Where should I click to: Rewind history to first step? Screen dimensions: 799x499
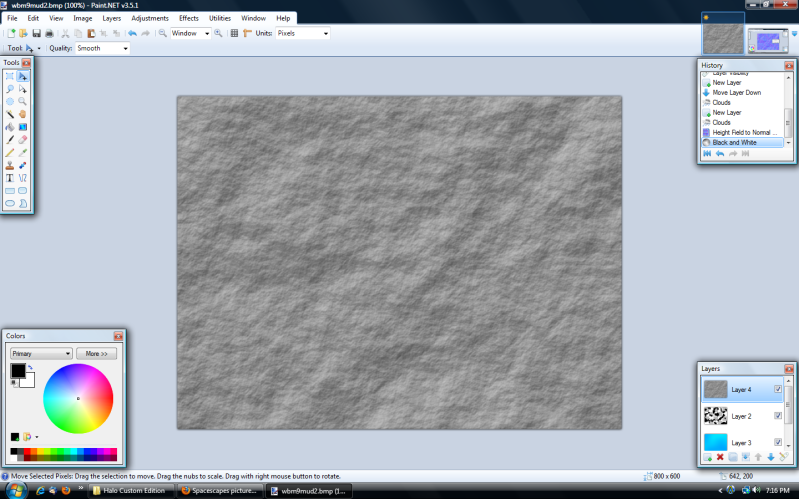707,153
